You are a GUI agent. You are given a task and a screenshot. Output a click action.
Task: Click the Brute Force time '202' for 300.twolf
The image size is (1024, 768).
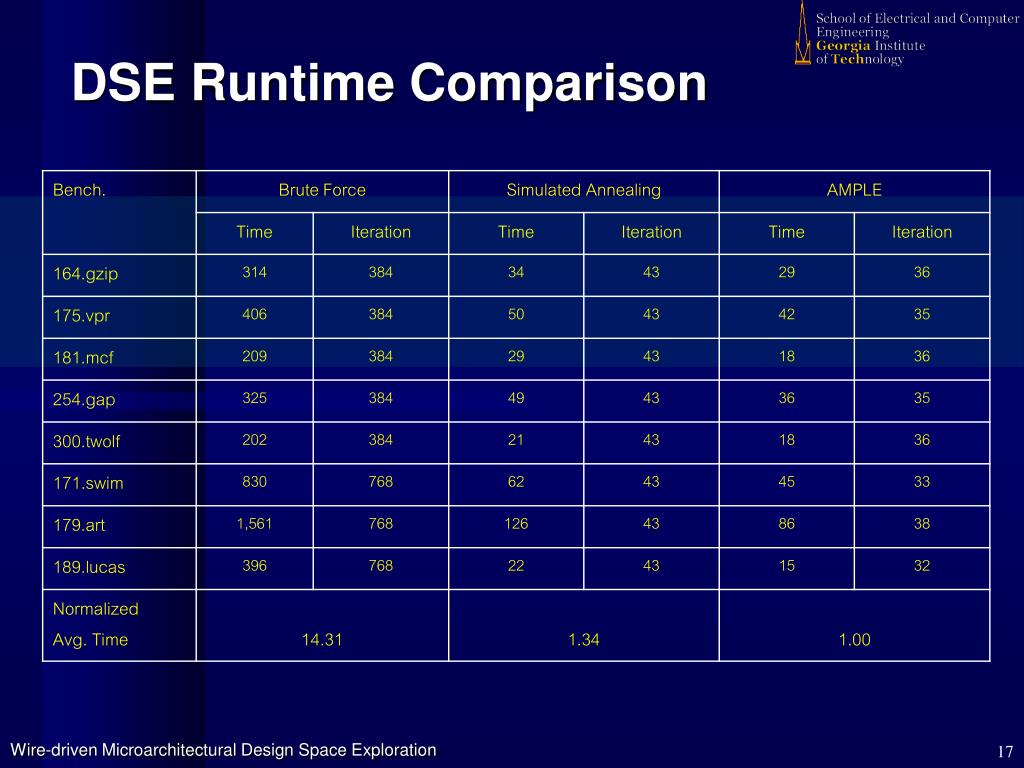click(x=254, y=440)
